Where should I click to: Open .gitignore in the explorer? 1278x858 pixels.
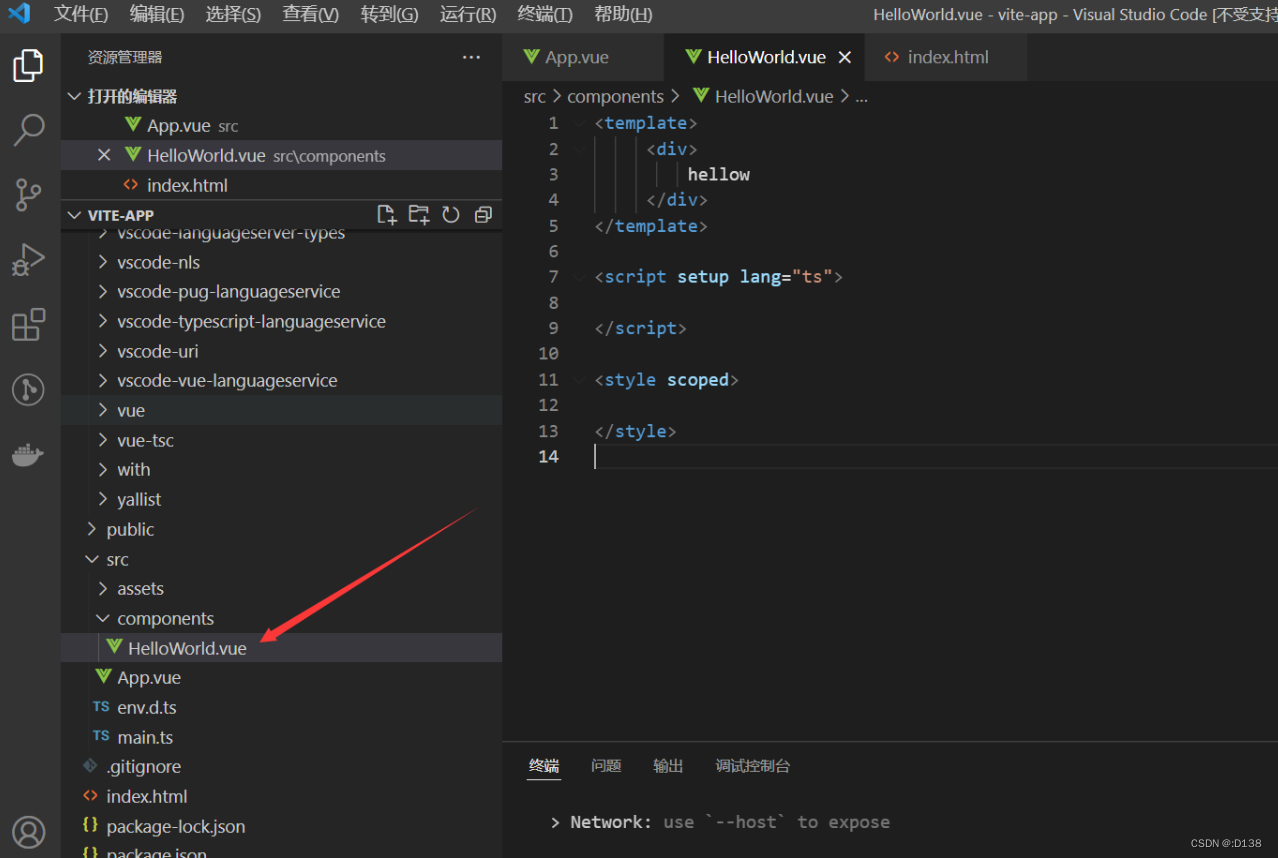281,766
